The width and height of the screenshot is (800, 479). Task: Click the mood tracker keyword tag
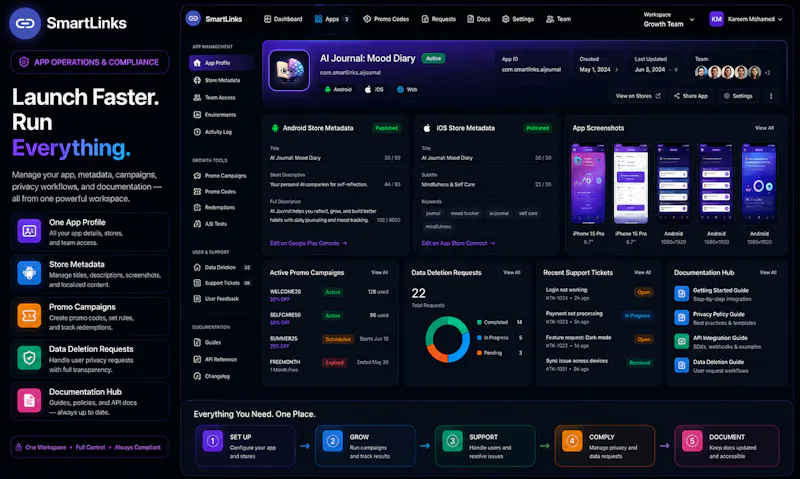point(464,213)
